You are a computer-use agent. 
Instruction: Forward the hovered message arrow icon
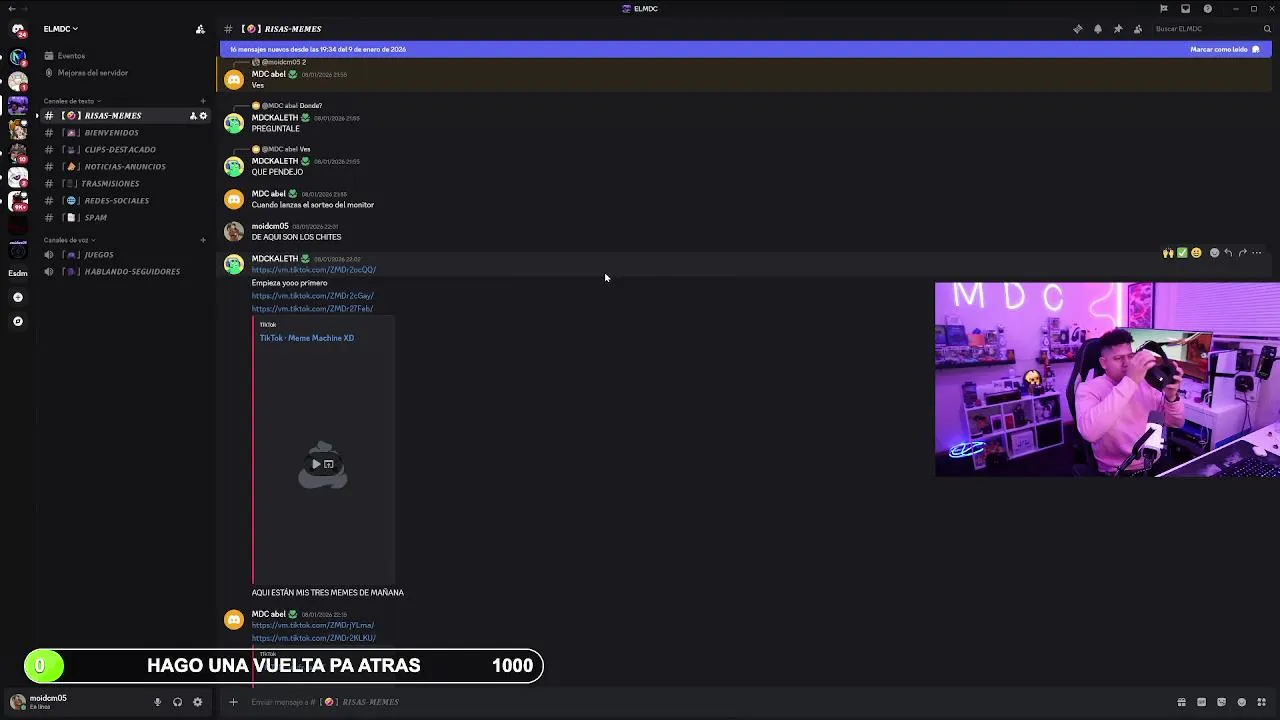(1242, 253)
